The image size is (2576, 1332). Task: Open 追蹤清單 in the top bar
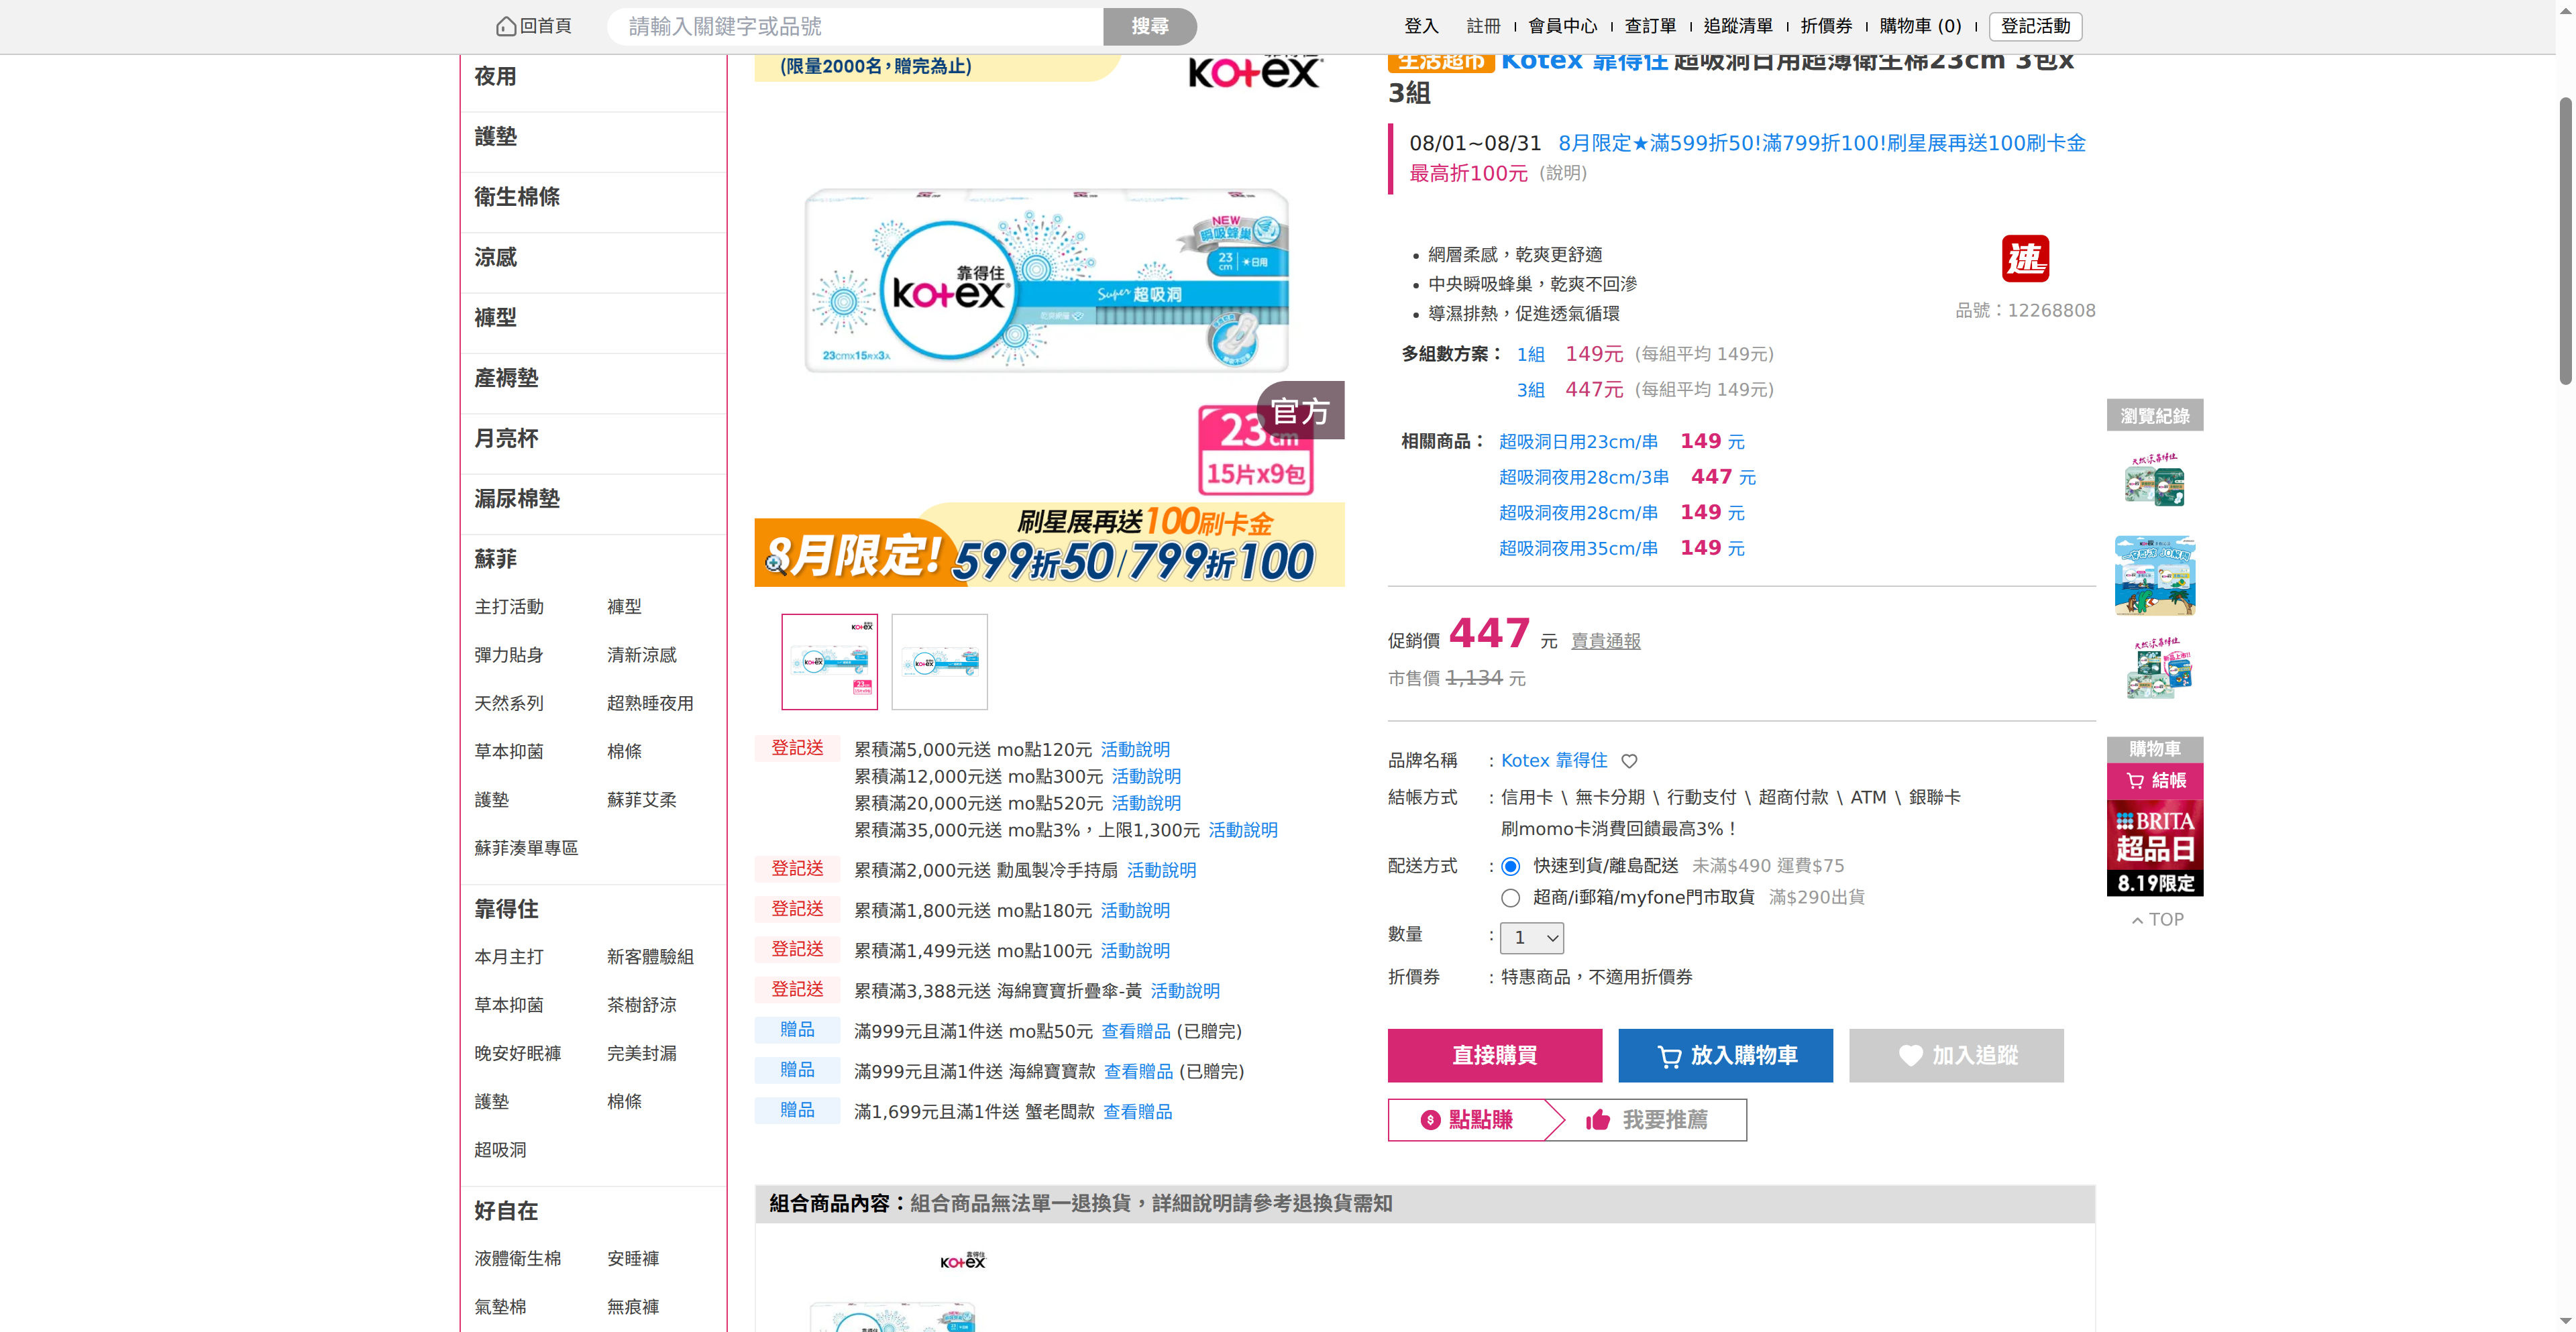(x=1739, y=26)
